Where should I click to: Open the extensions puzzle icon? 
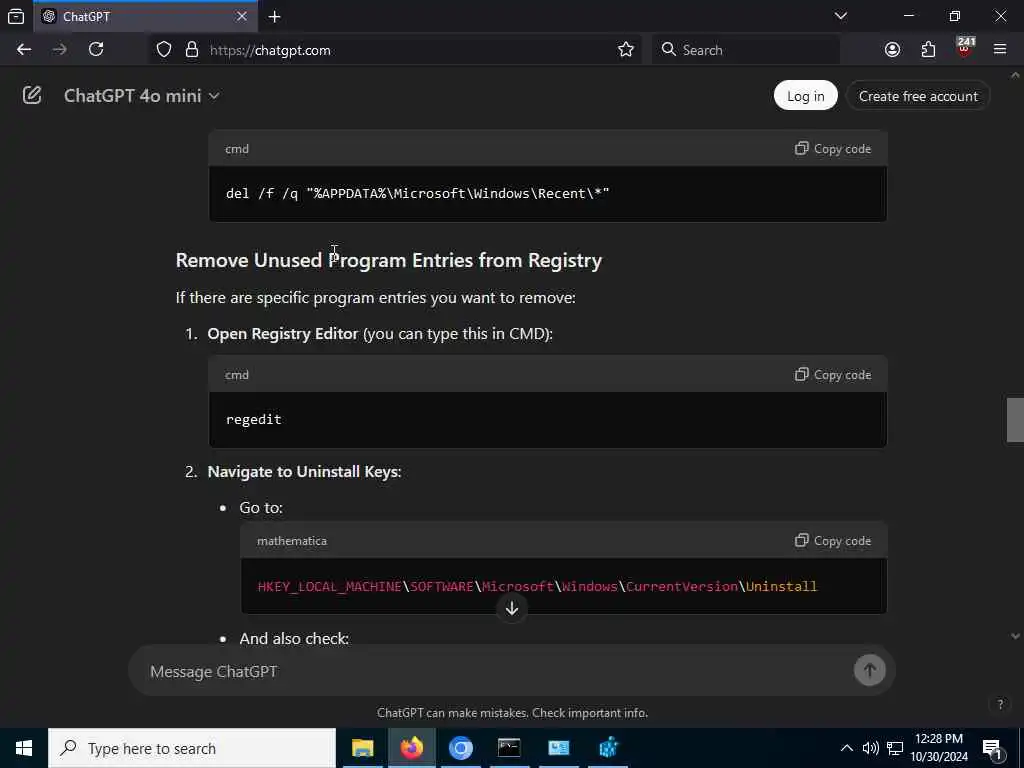(x=928, y=50)
